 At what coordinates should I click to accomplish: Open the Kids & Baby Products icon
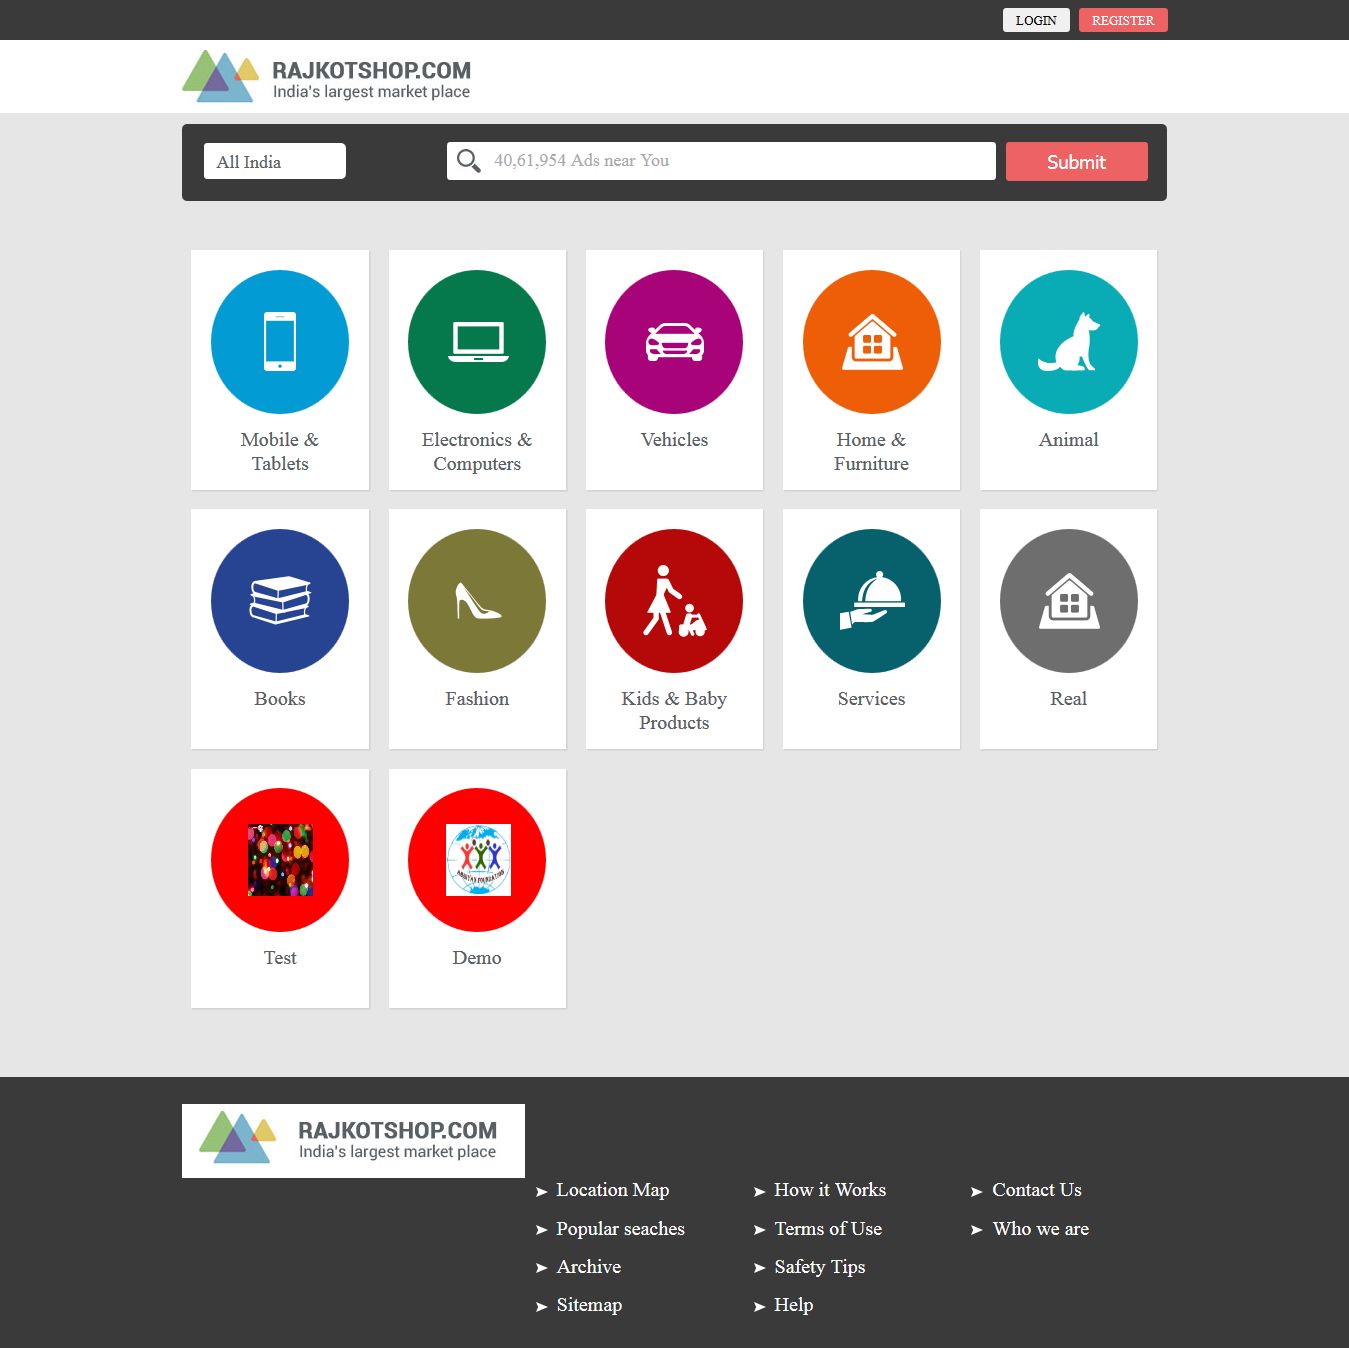tap(674, 601)
